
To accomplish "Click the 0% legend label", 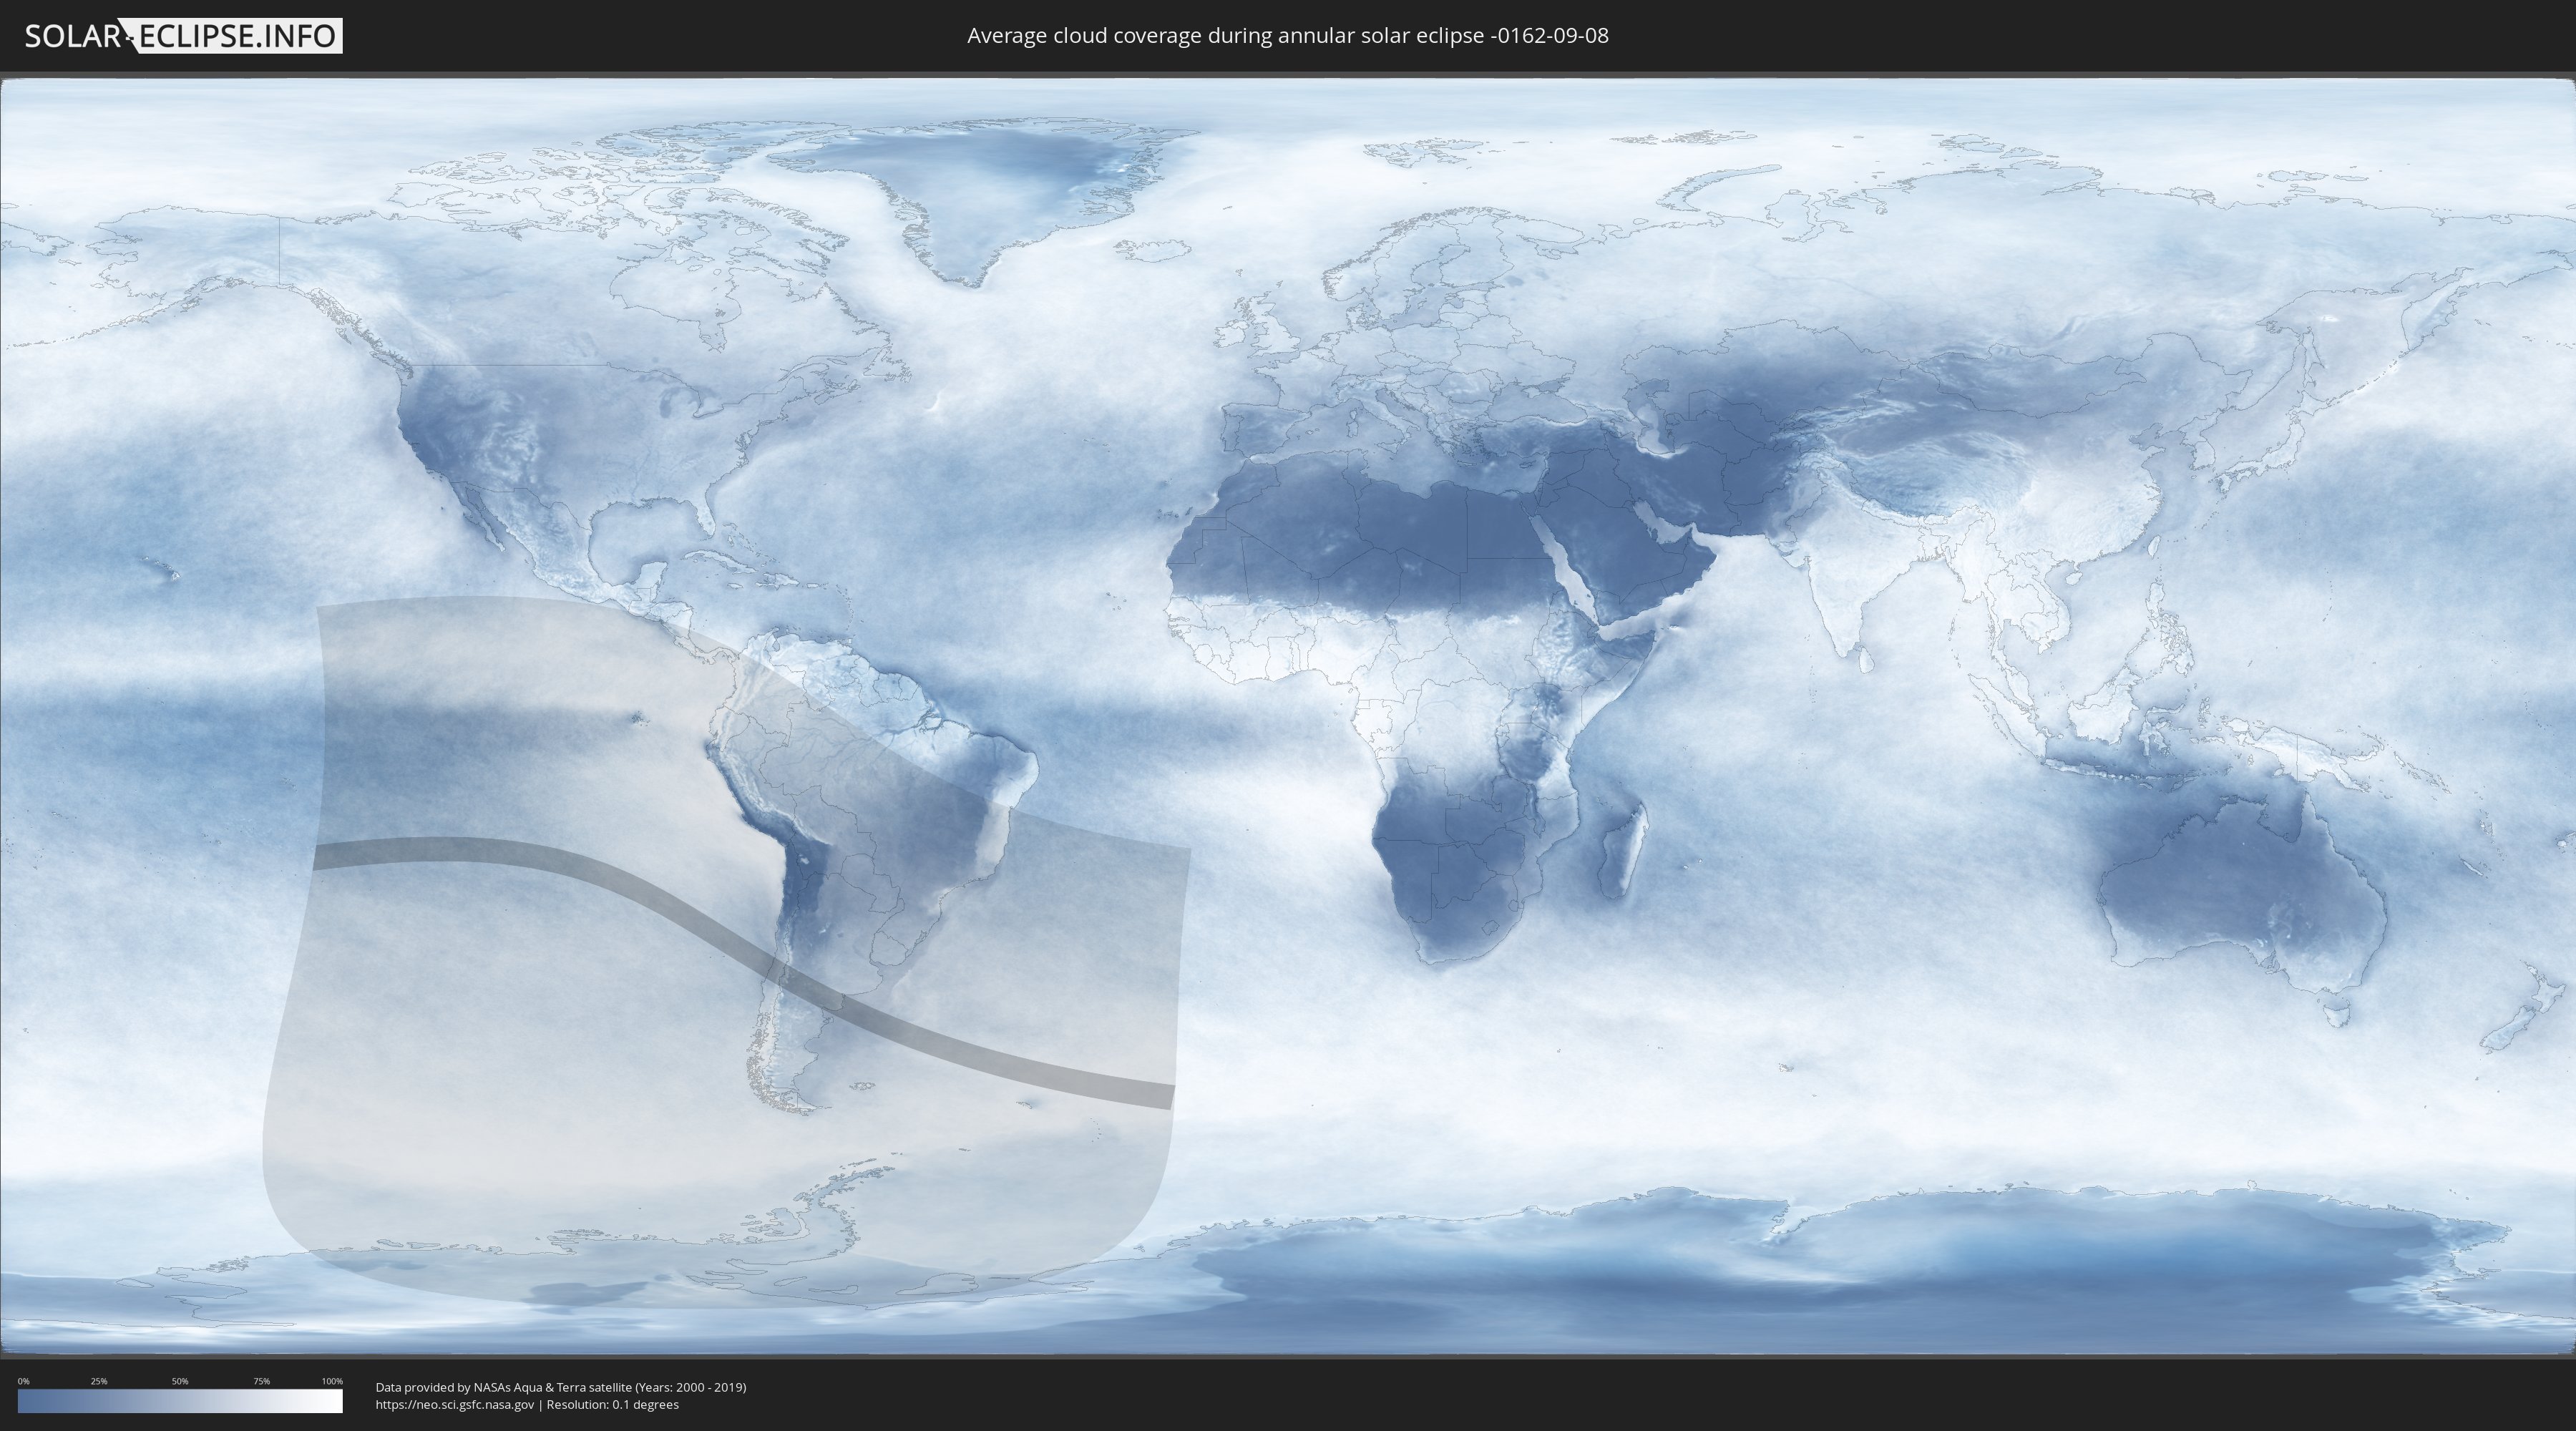I will coord(24,1381).
